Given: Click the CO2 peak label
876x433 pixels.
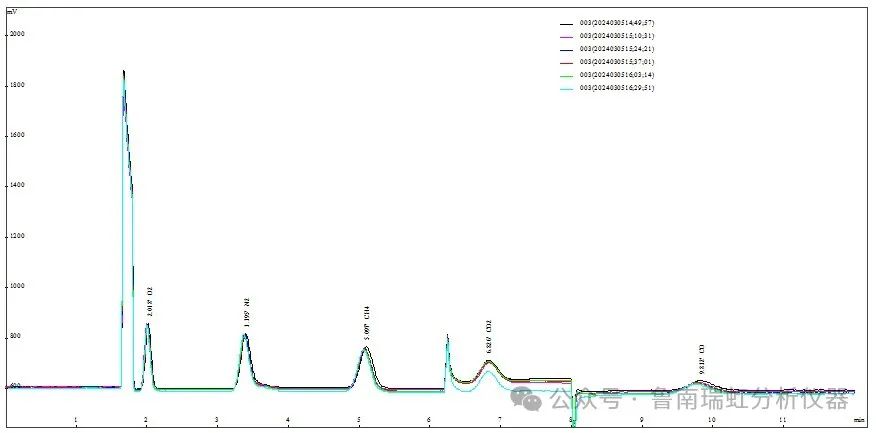Looking at the screenshot, I should (x=489, y=337).
